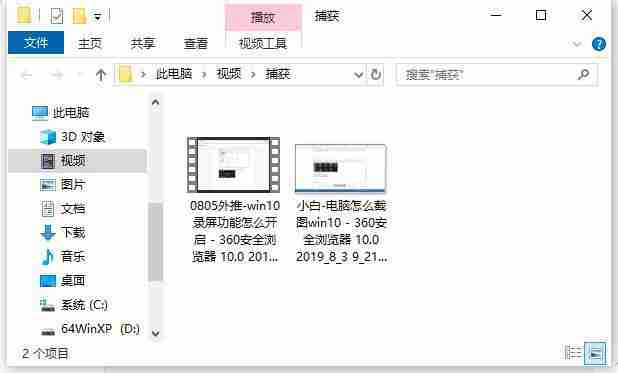Open recent locations dropdown arrow
This screenshot has height=373, width=618.
80,74
